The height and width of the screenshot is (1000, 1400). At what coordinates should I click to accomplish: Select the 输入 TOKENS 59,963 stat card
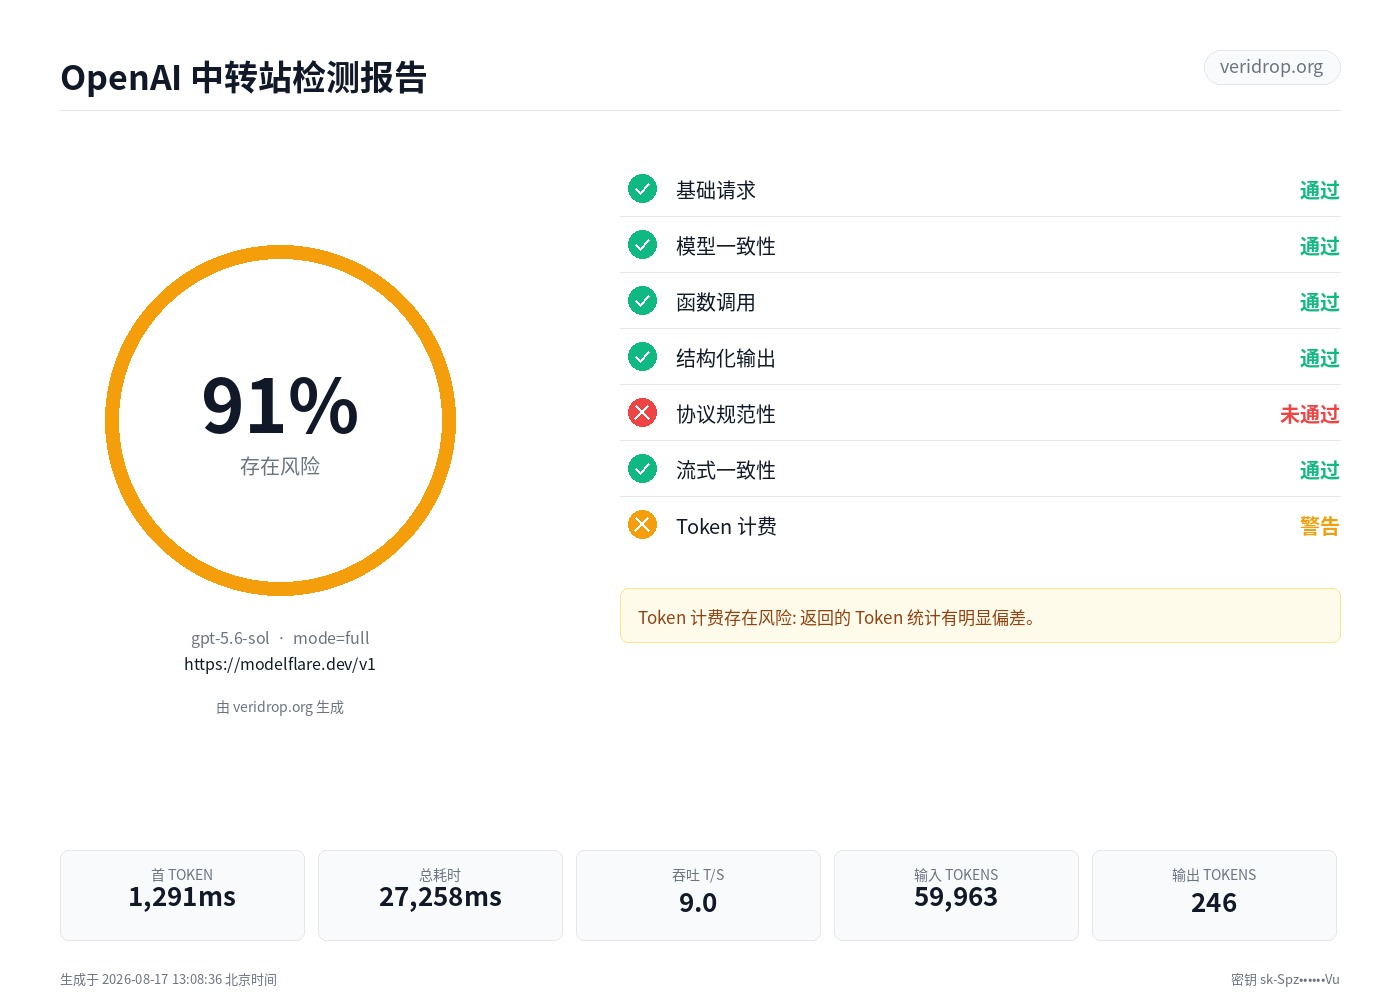pyautogui.click(x=956, y=895)
